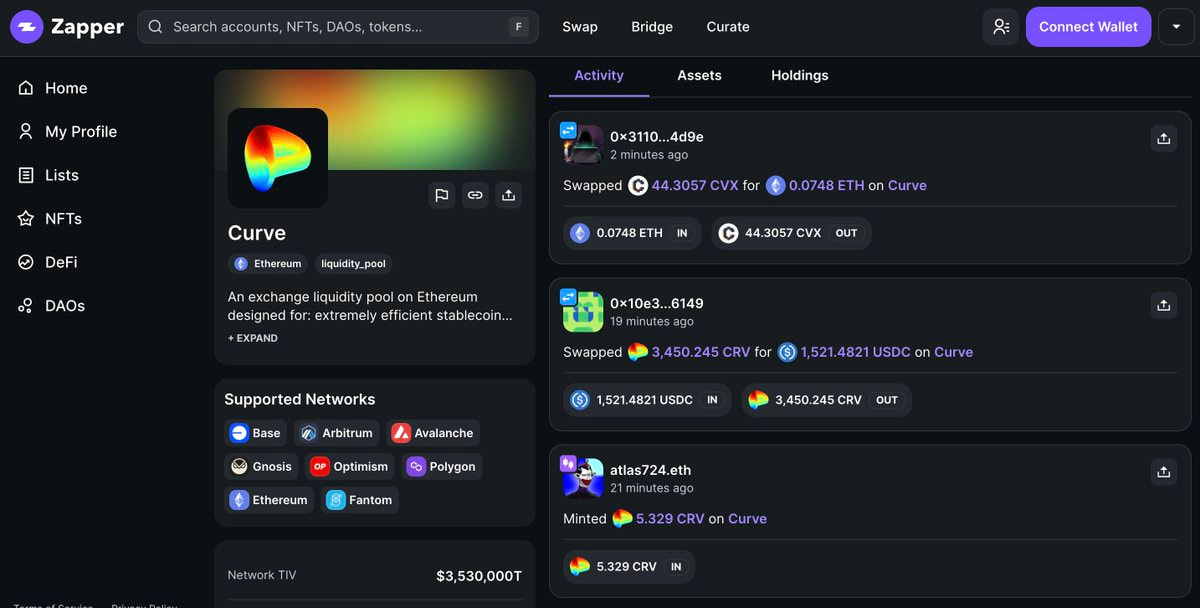
Task: Click the '21 minutes ago' timestamp
Action: tap(652, 489)
